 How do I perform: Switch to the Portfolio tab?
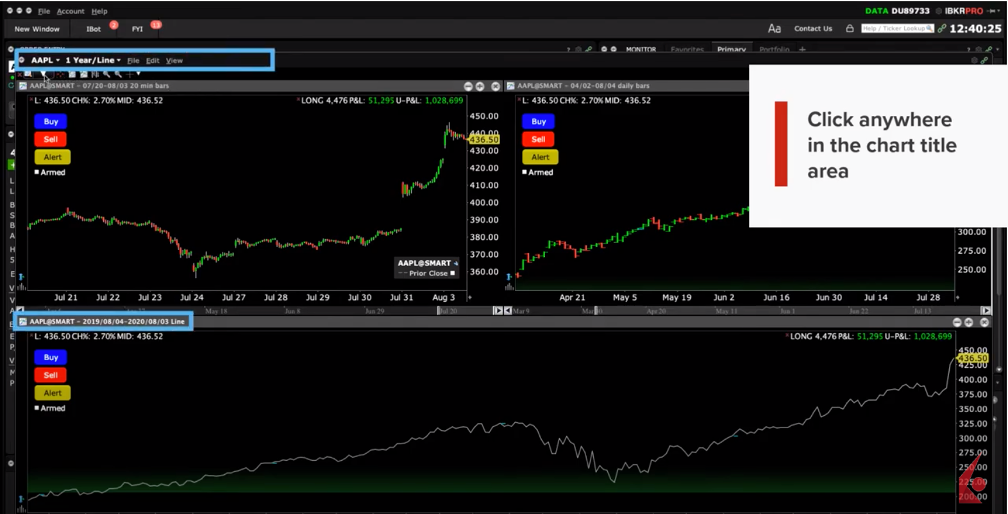coord(773,49)
